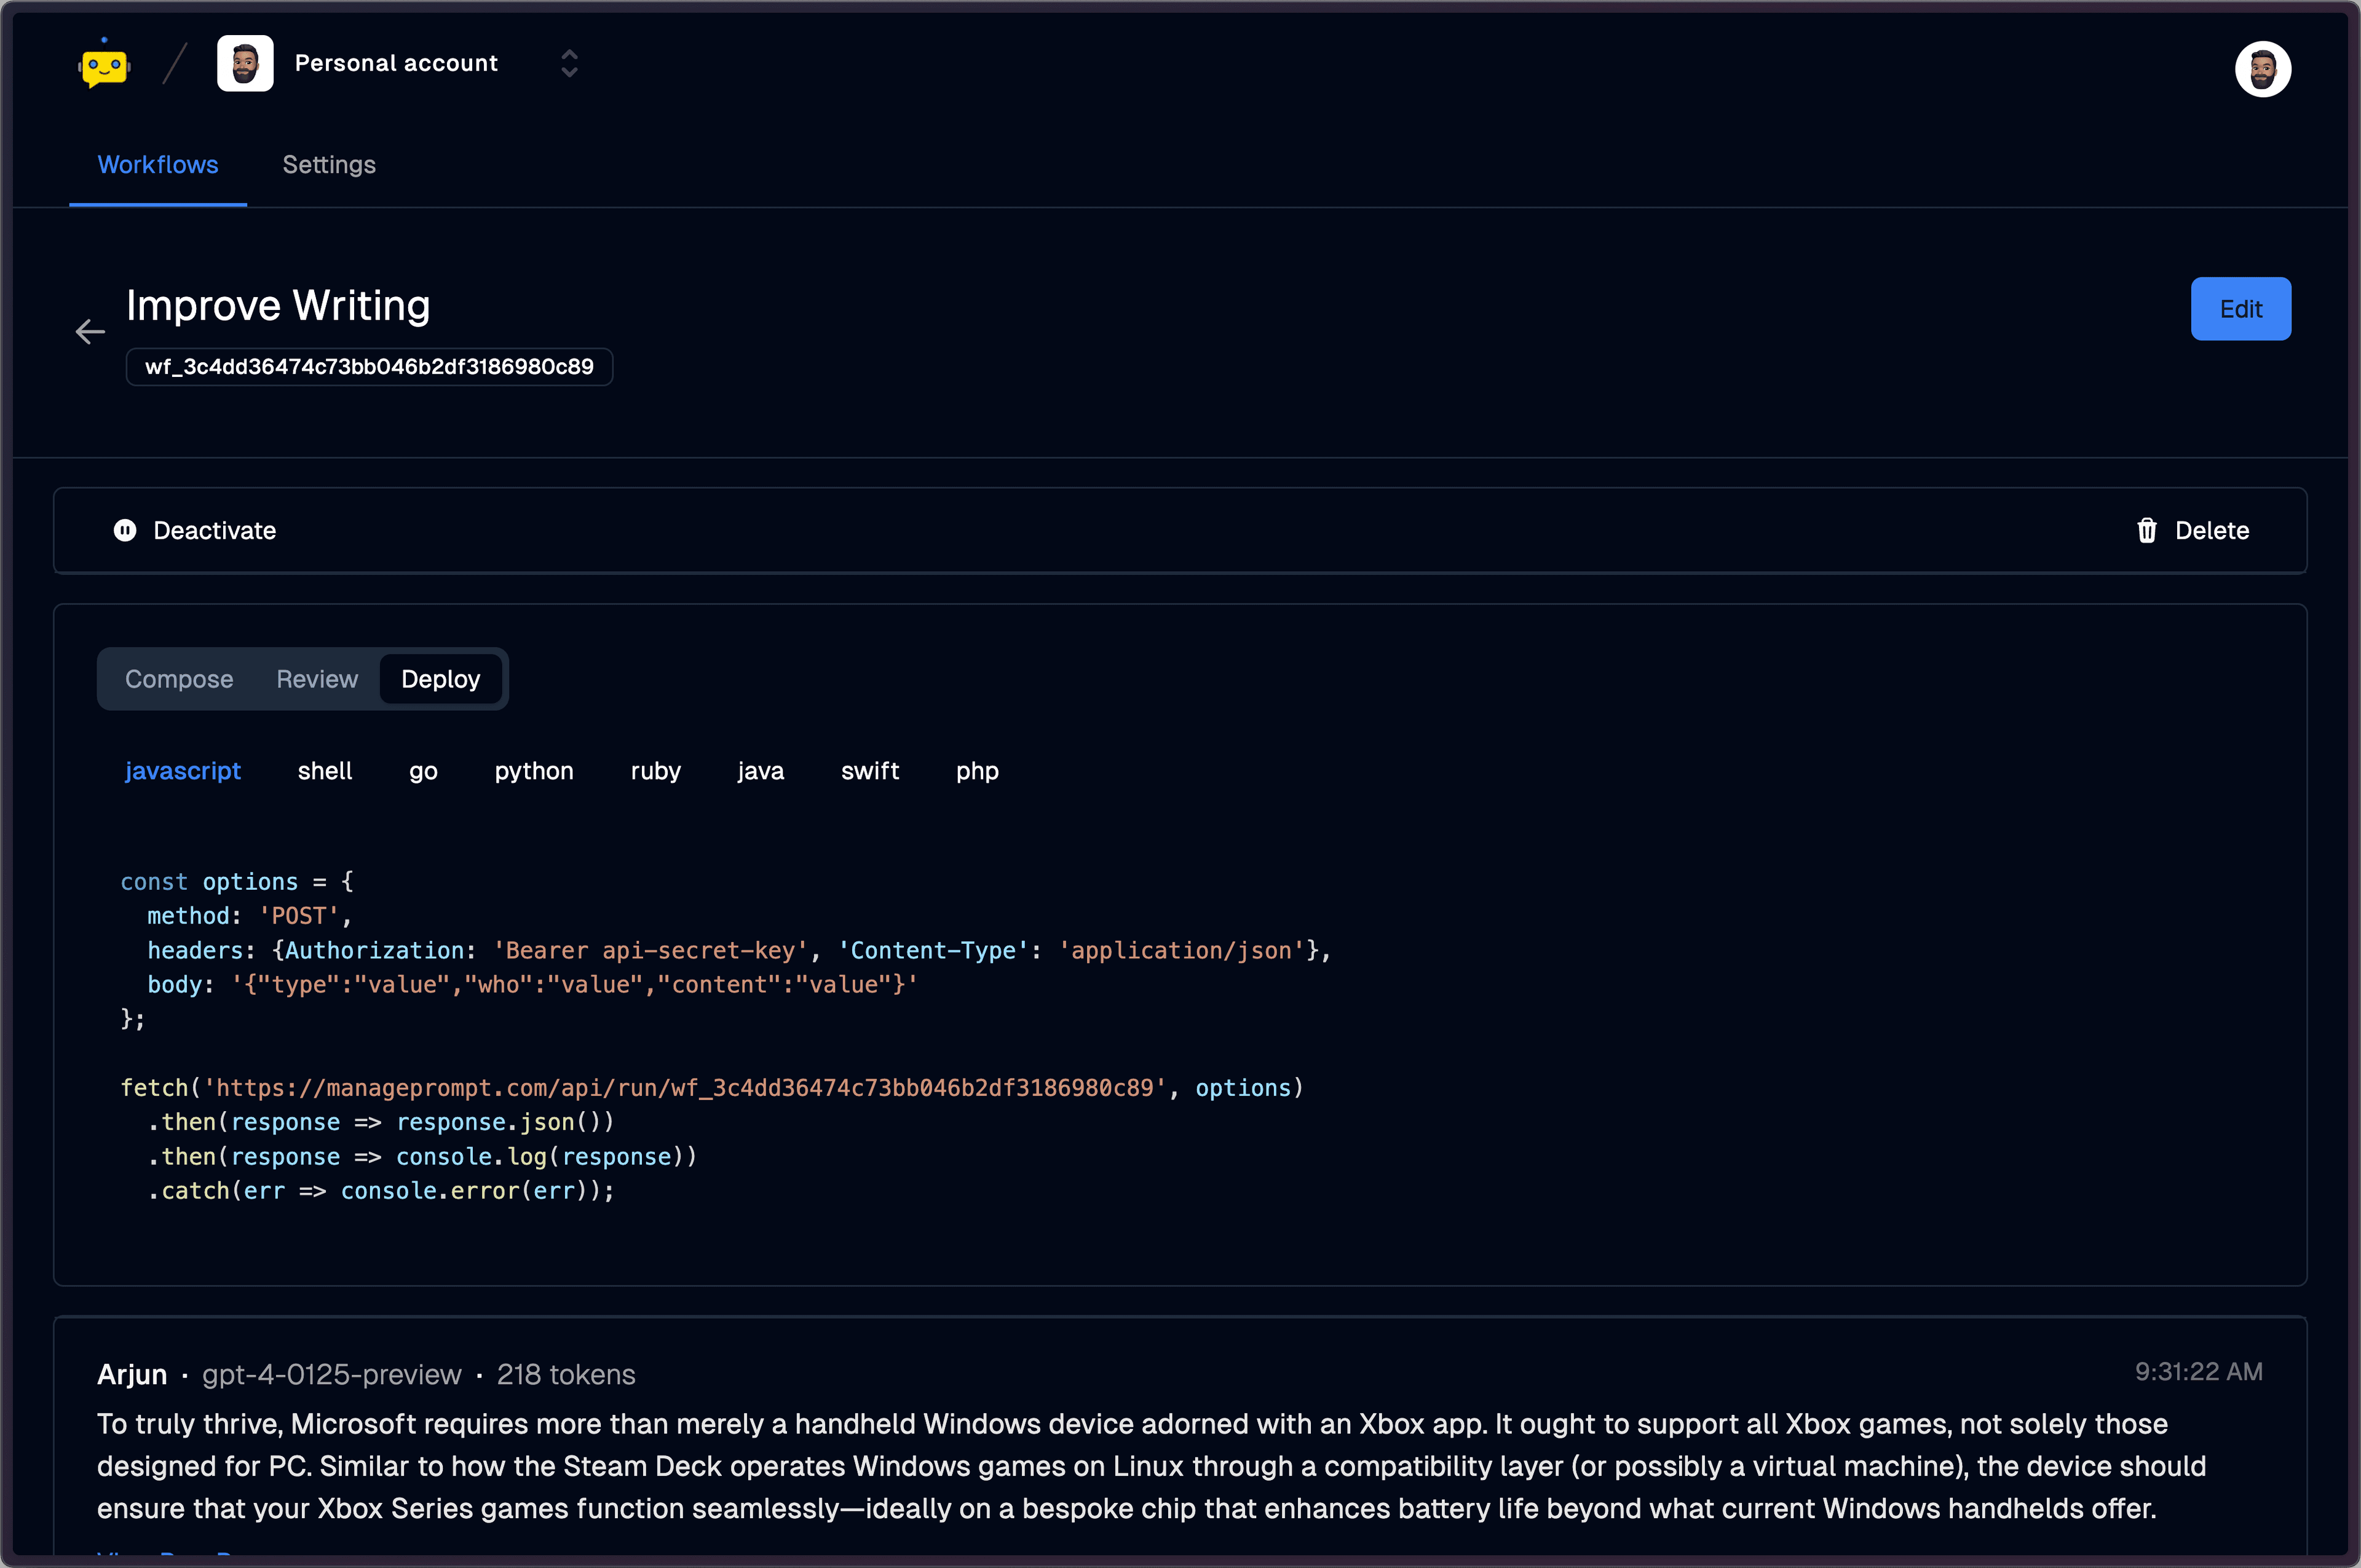Click the pause icon next to Deactivate

coord(125,531)
